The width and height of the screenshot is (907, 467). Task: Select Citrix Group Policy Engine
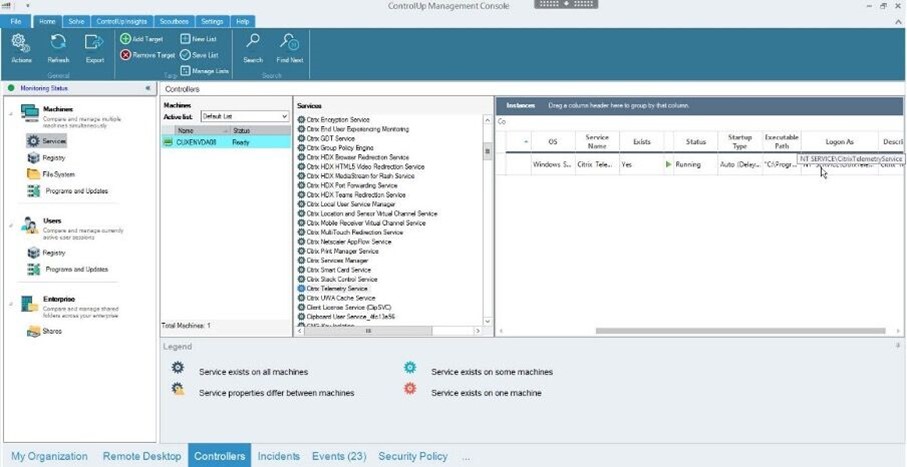[335, 148]
